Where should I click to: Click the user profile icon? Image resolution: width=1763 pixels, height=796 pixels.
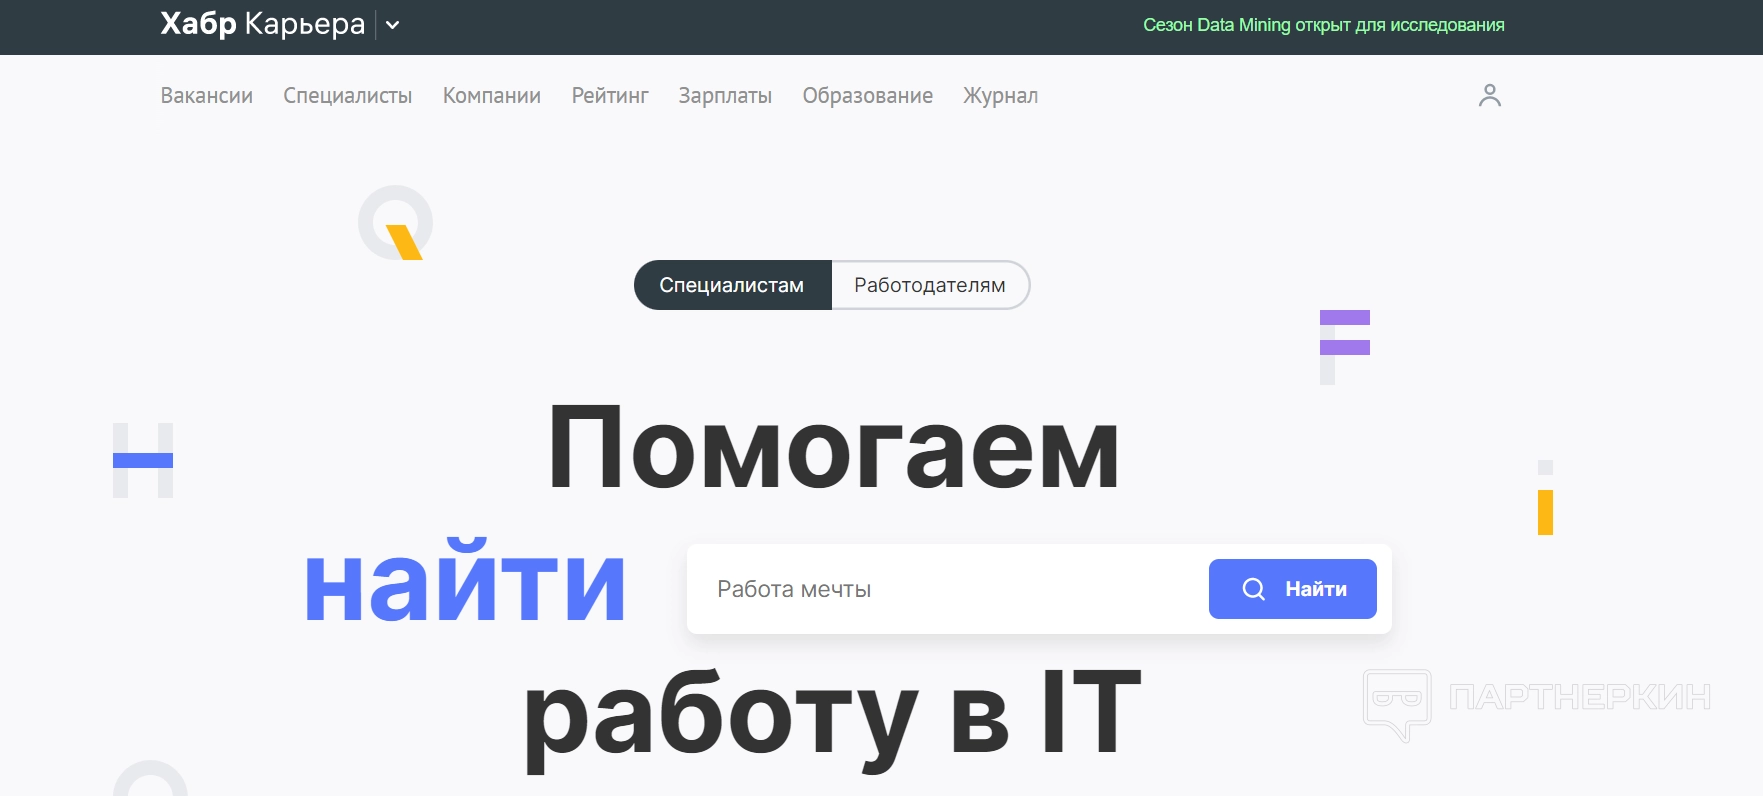point(1489,95)
